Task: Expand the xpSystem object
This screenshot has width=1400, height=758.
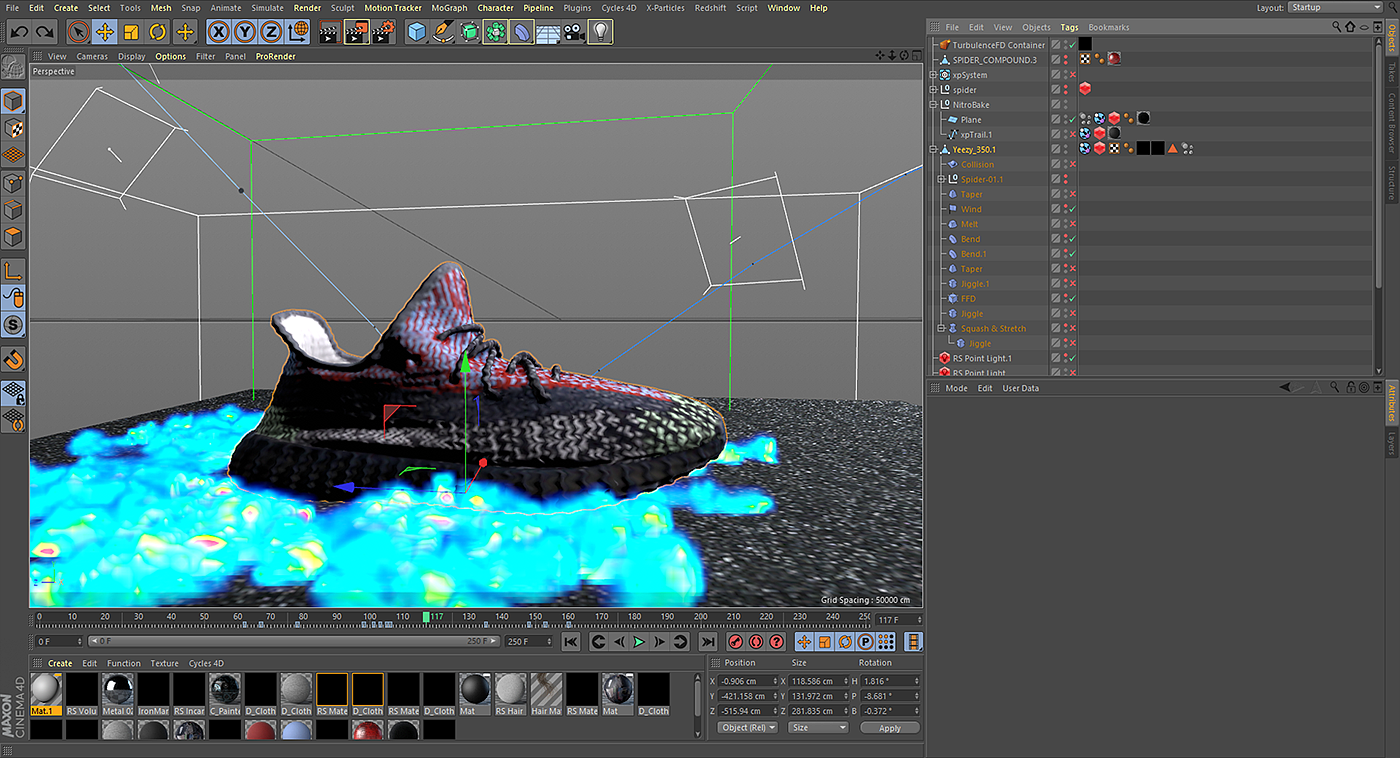Action: [x=933, y=75]
